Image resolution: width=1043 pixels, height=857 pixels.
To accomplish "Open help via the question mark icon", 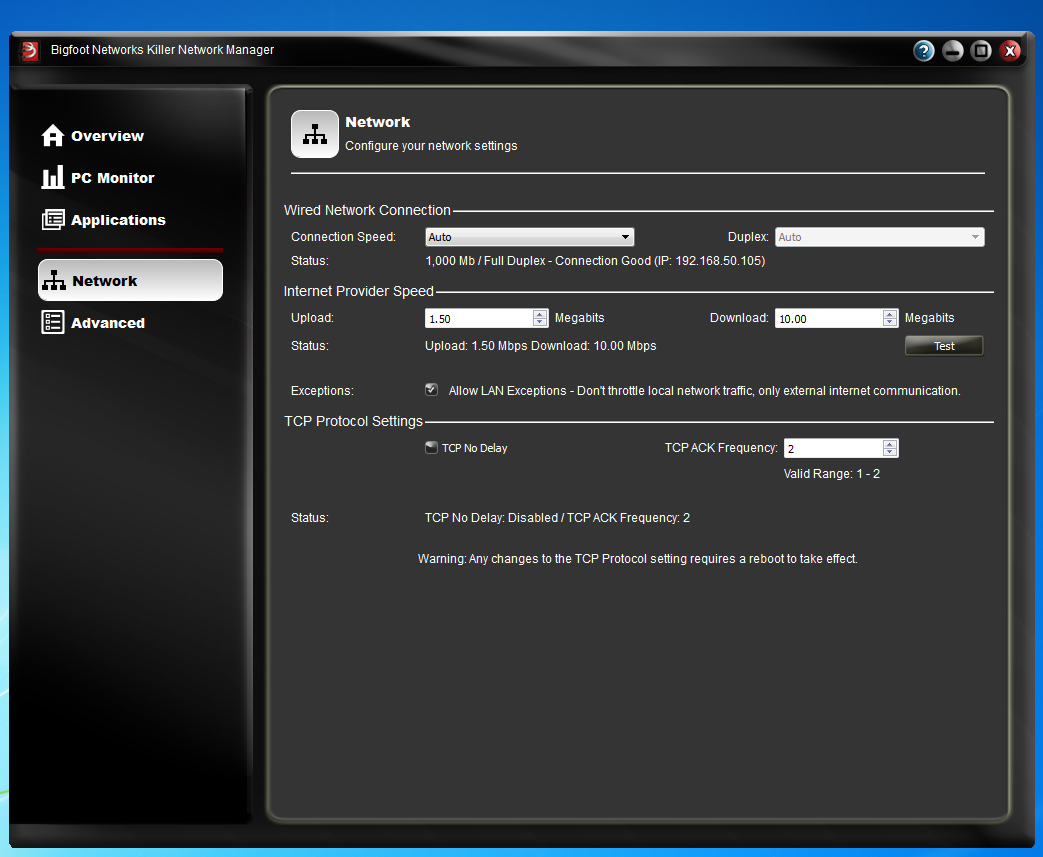I will click(x=923, y=51).
